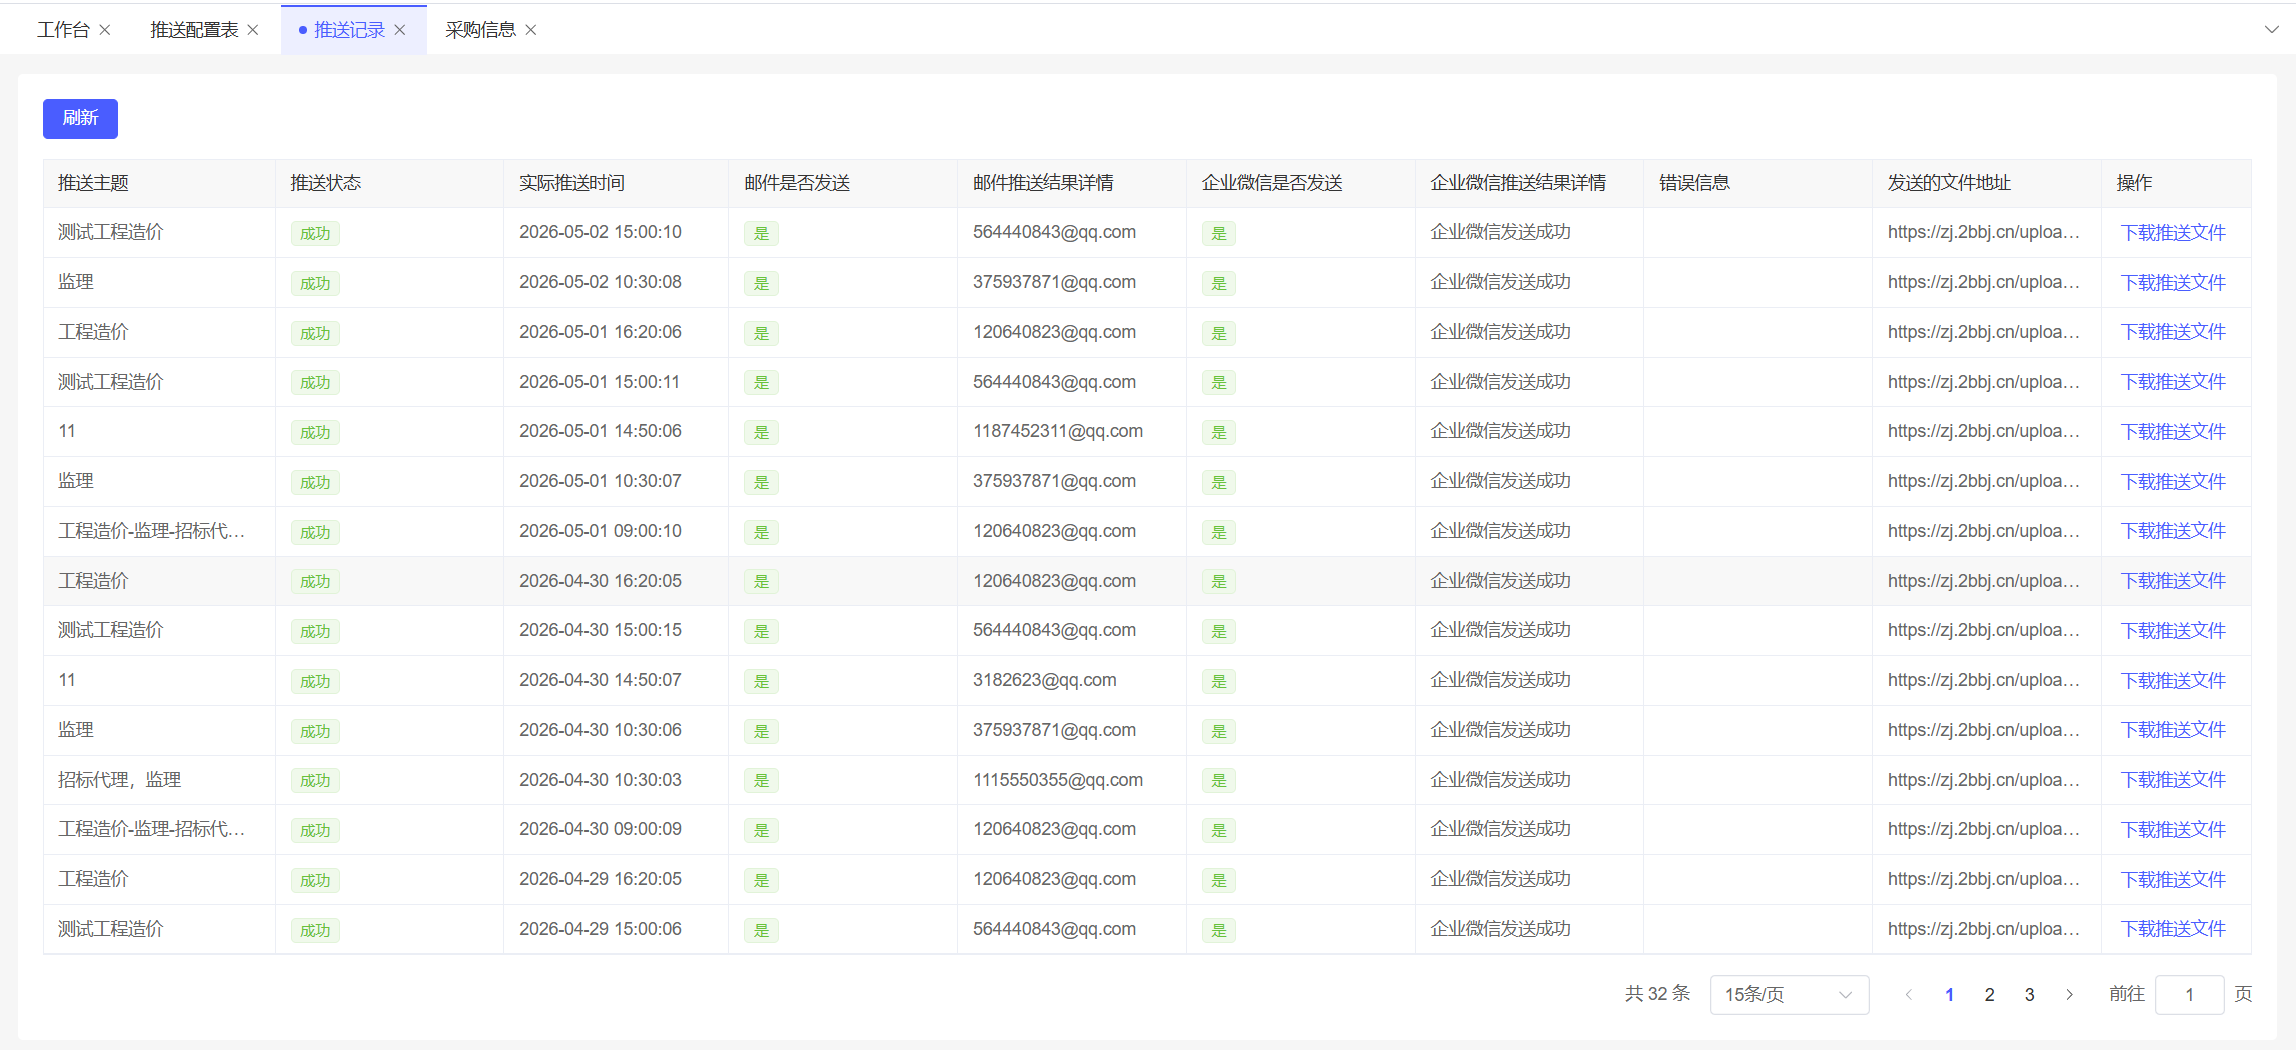Download file for 2026-05-02 15:00:10 row
The height and width of the screenshot is (1050, 2296).
[2173, 233]
